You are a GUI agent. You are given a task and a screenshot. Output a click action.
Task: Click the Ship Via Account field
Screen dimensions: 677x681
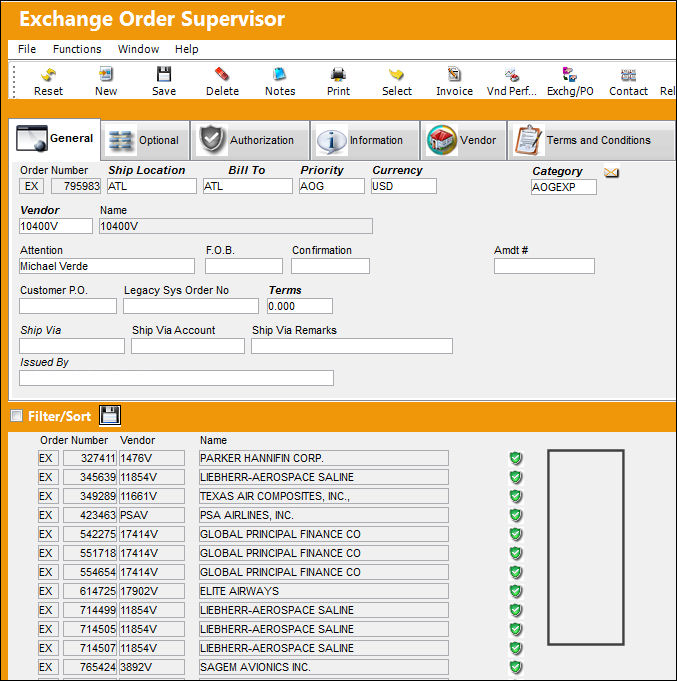tap(188, 346)
